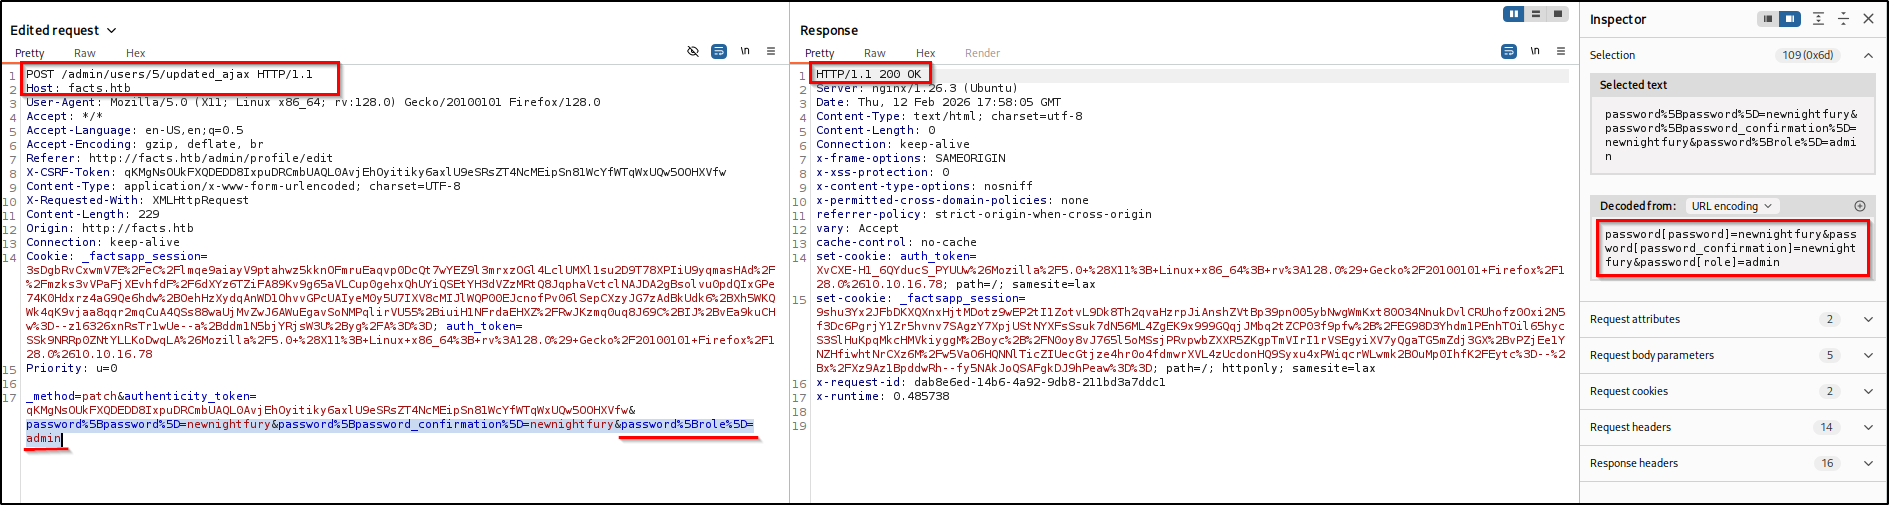Expand all Inspector sections icon
Viewport: 1889px width, 505px height.
pos(1819,19)
